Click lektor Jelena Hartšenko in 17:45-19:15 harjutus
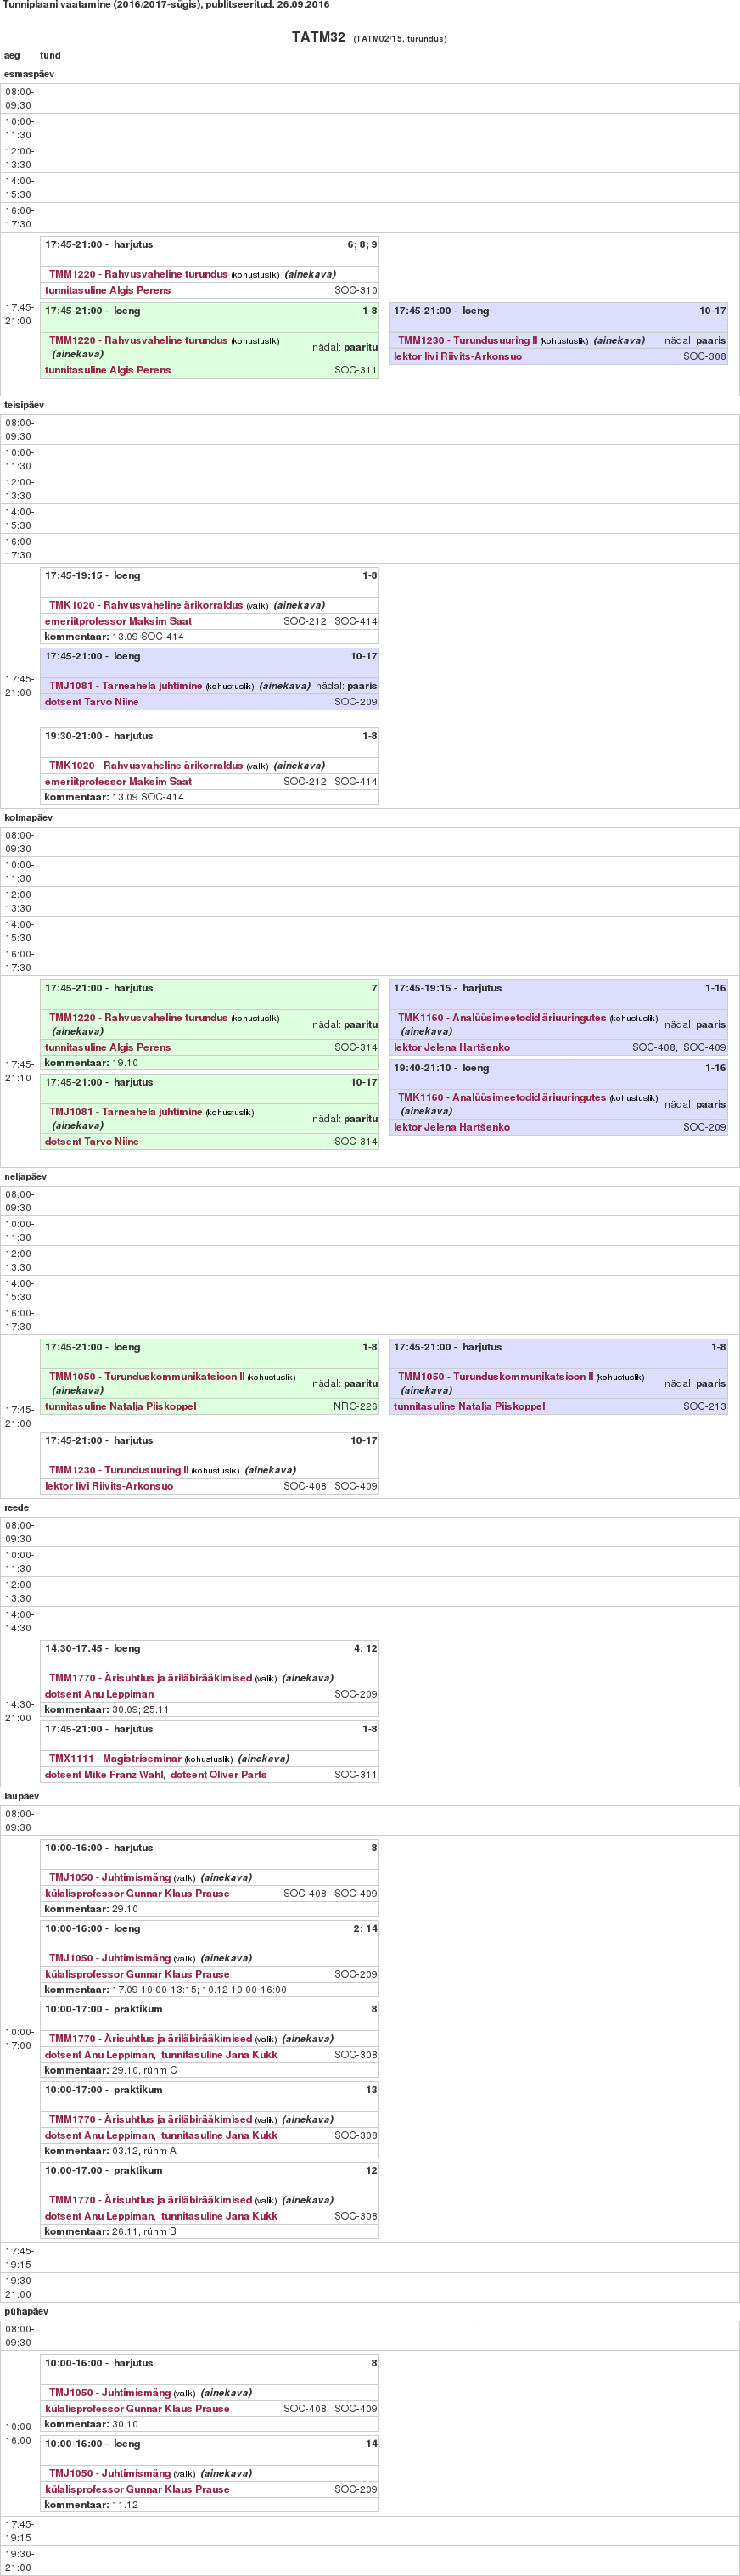740x2576 pixels. coord(451,1048)
